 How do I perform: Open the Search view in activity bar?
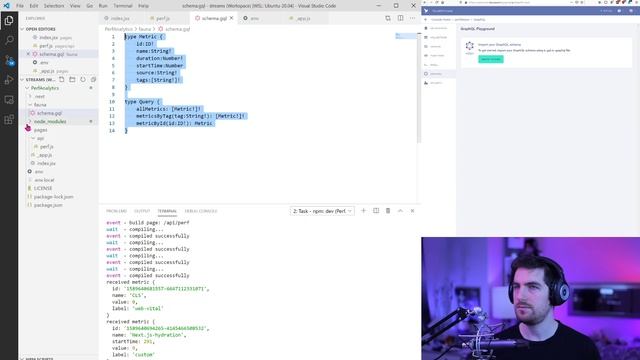coord(9,40)
